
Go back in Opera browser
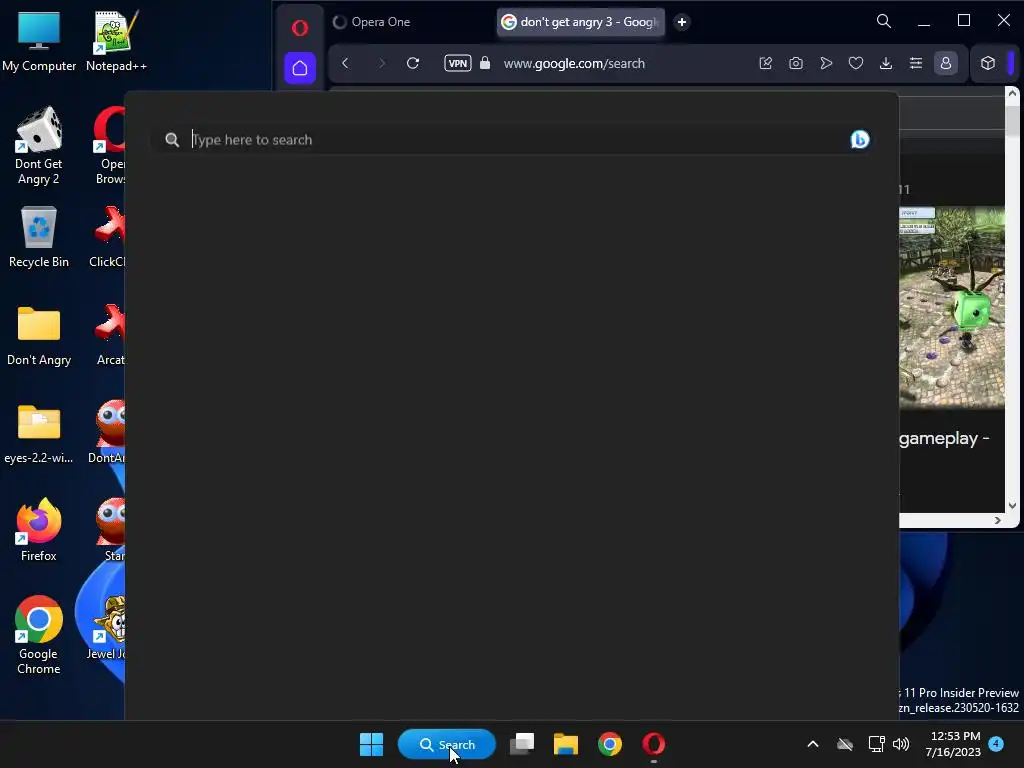coord(345,63)
